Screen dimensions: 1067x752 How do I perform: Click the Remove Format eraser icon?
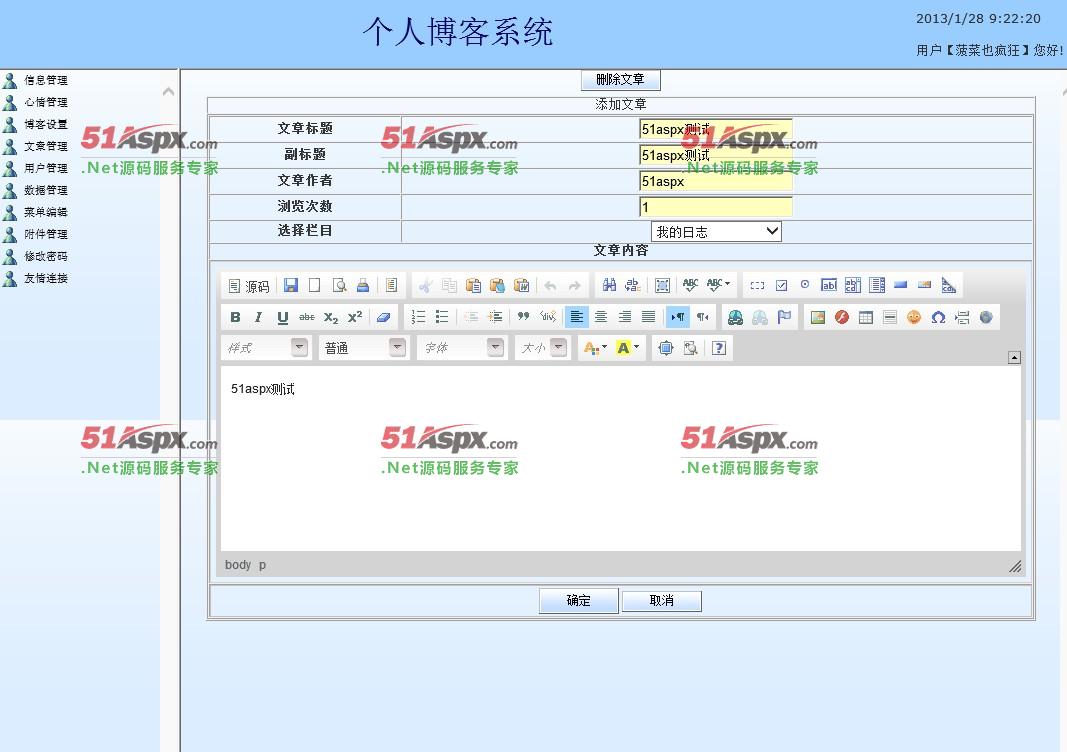point(384,317)
